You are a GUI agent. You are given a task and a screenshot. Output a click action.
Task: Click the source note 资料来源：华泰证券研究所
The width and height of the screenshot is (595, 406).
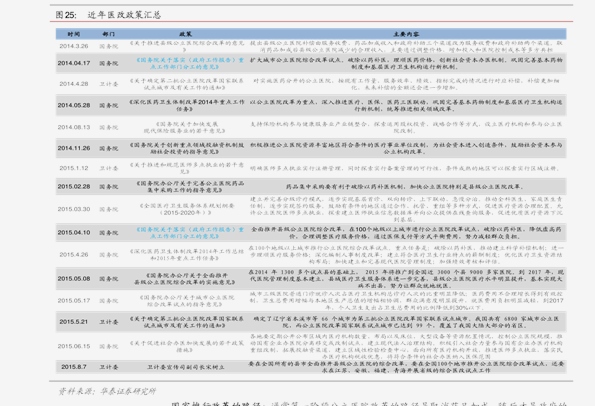(107, 391)
